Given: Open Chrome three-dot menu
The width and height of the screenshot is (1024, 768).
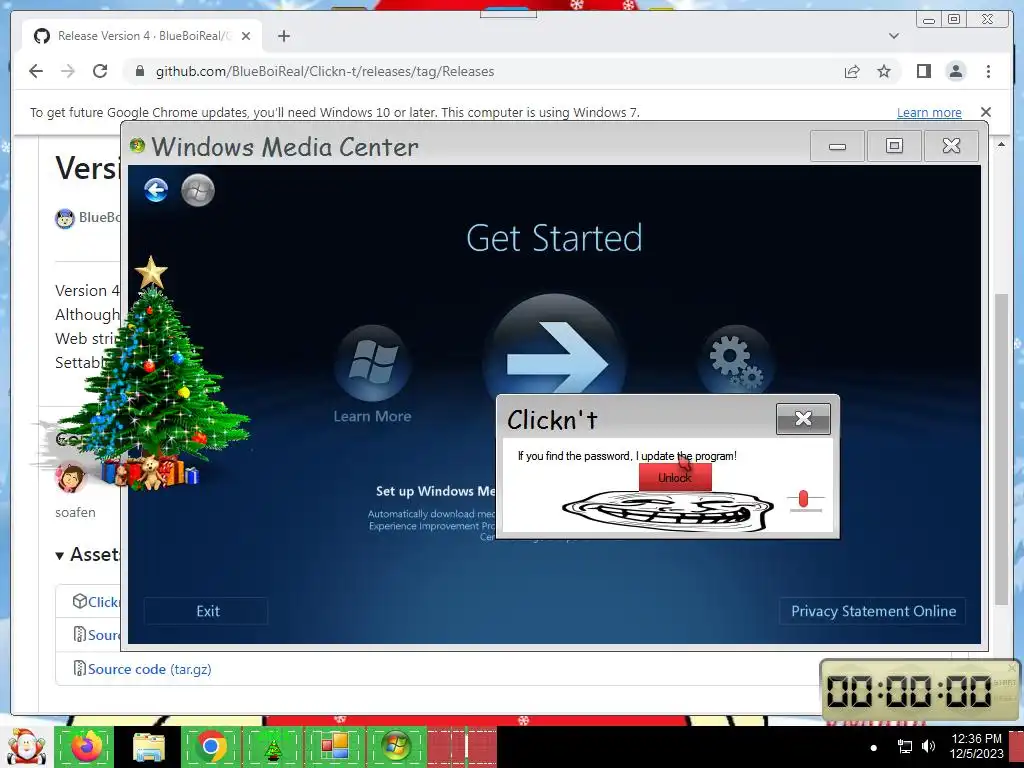Looking at the screenshot, I should point(988,71).
